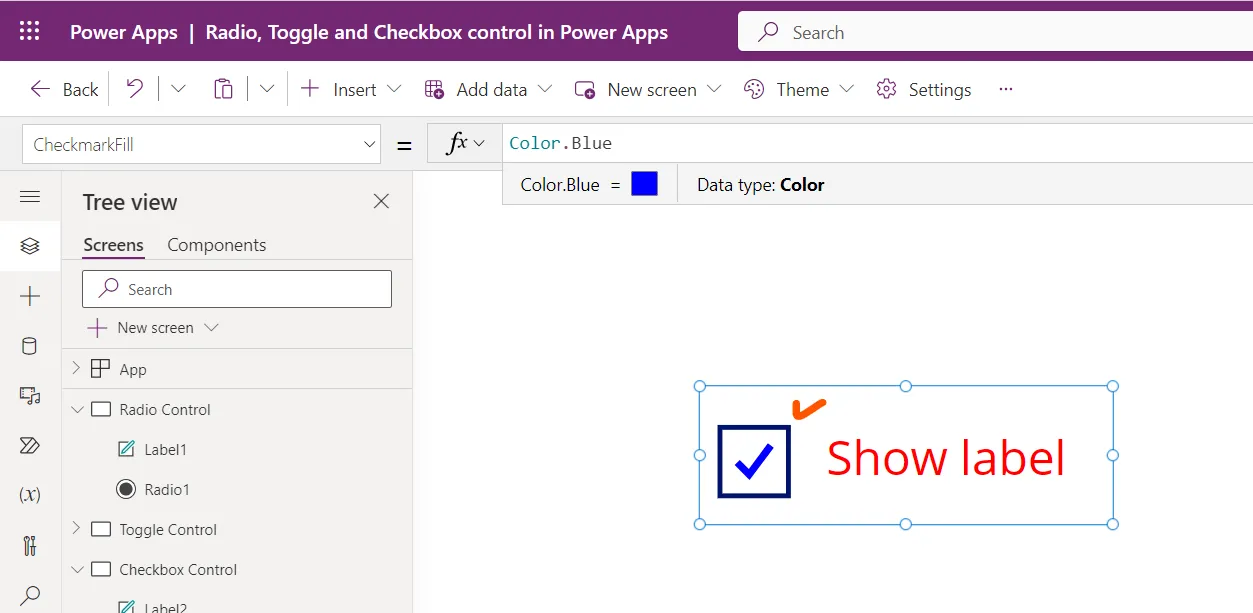
Task: Select the Variables (x) icon
Action: tap(30, 494)
